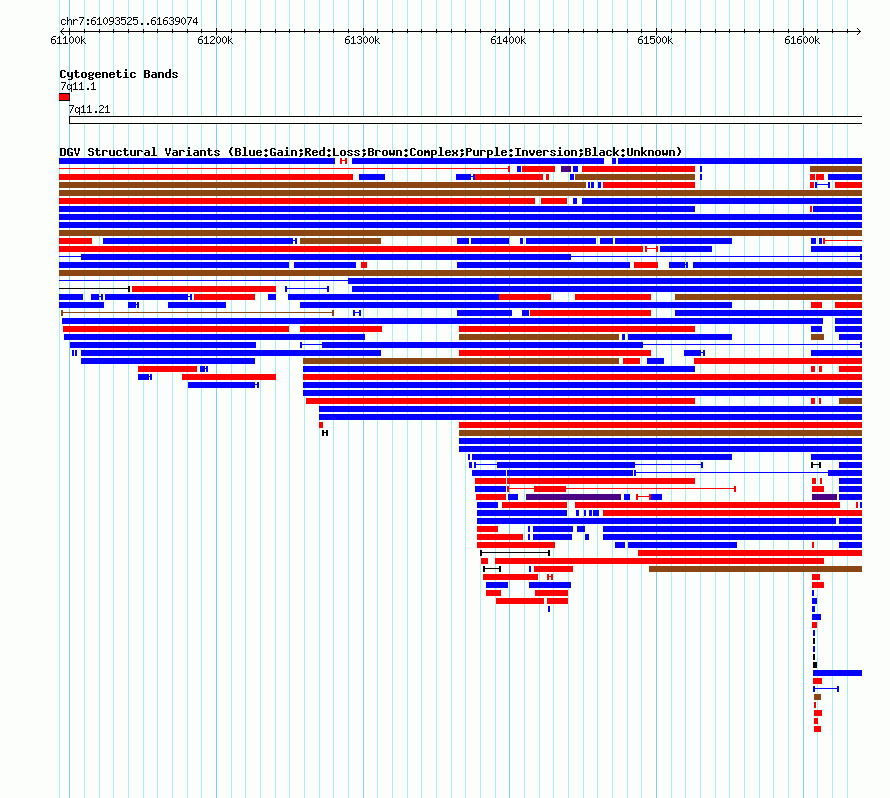The image size is (890, 798).
Task: Click the 61400k ruler label
Action: 508,40
